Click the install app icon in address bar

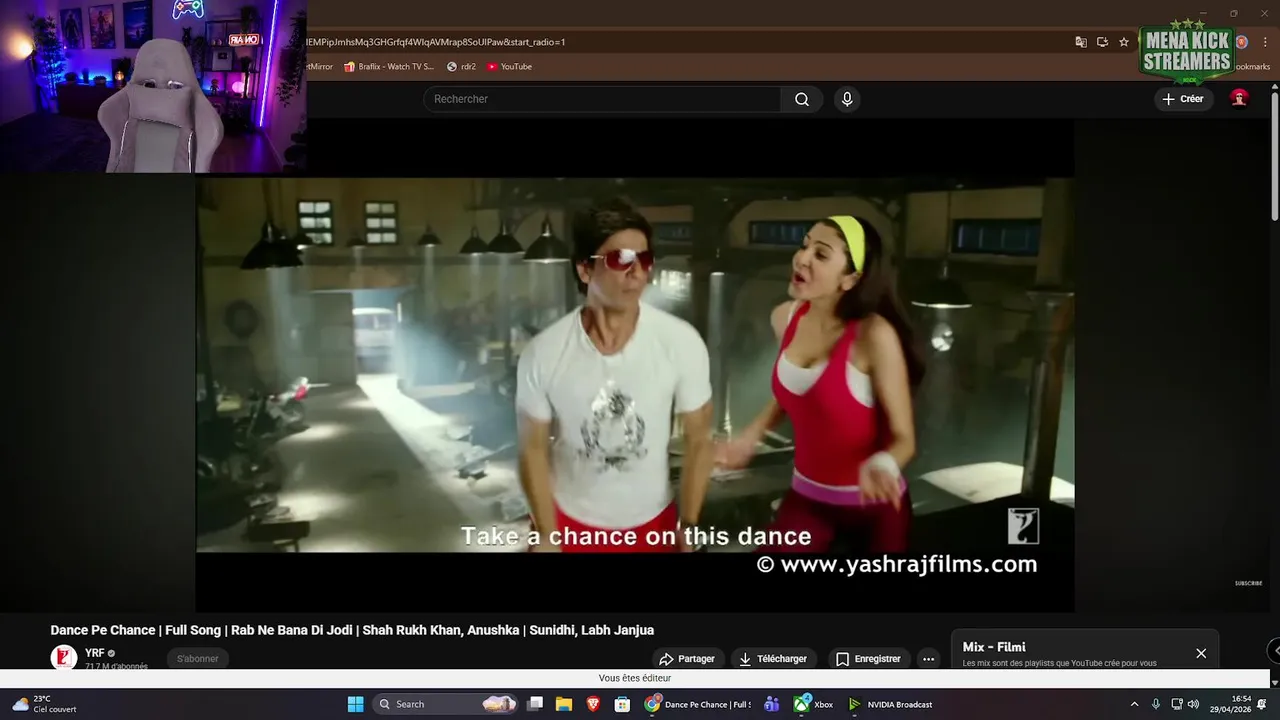[1102, 42]
